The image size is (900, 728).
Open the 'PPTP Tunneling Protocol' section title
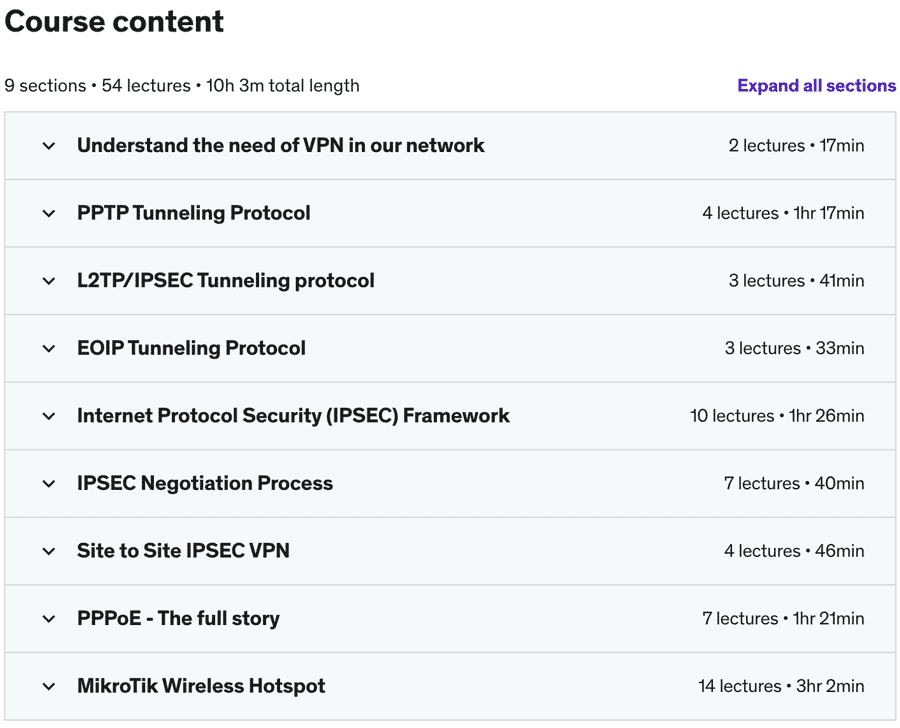193,213
